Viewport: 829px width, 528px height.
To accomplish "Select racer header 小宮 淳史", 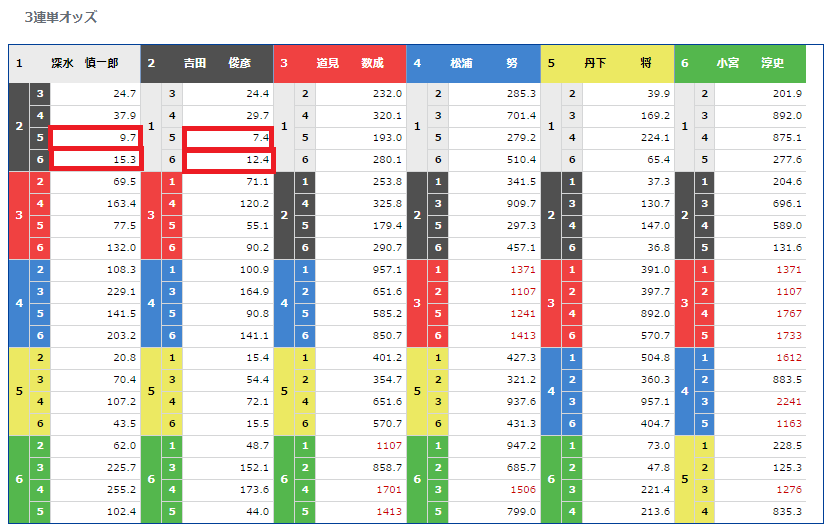I will point(740,63).
